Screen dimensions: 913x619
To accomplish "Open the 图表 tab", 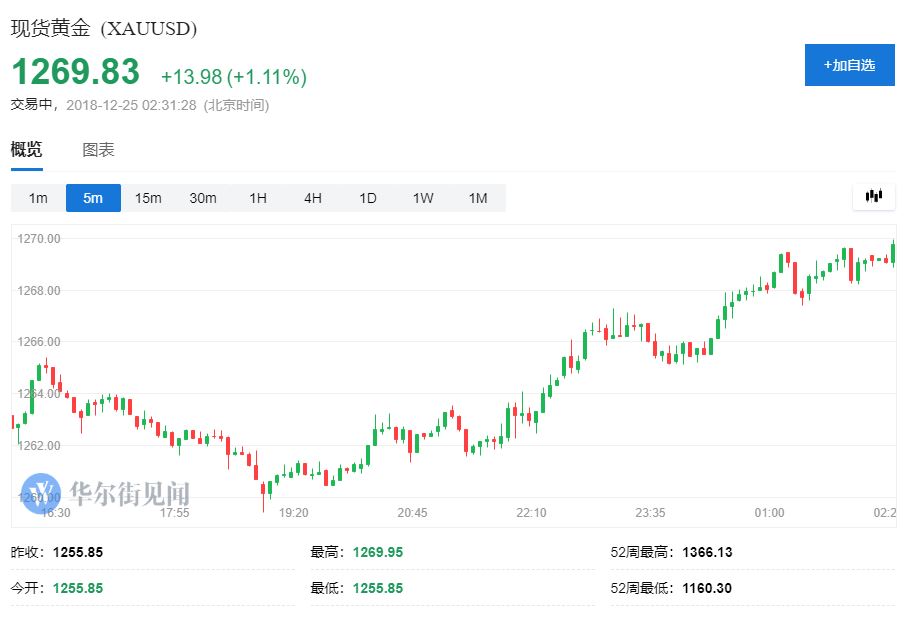I will tap(98, 150).
